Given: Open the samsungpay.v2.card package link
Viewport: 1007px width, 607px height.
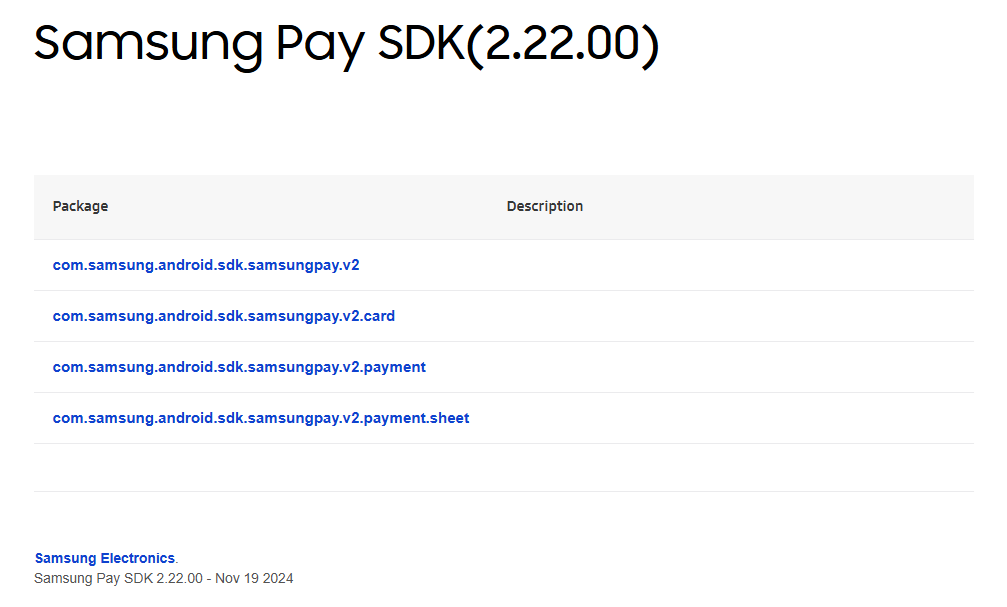Looking at the screenshot, I should point(223,316).
